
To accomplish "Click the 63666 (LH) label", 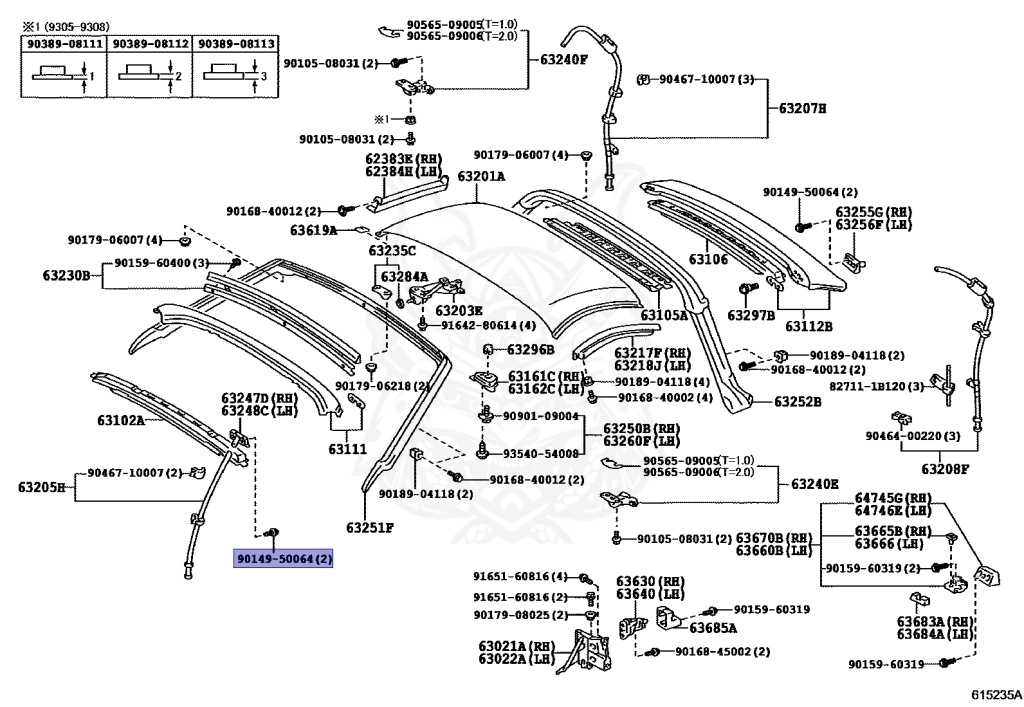I will [888, 544].
